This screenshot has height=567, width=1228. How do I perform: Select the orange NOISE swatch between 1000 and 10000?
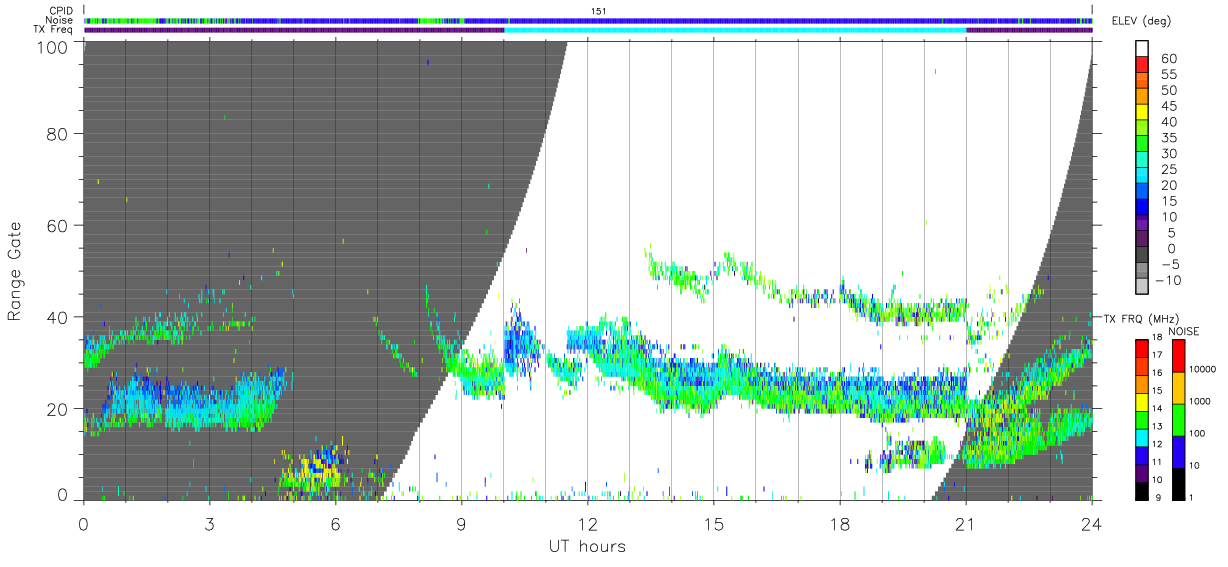click(1177, 387)
